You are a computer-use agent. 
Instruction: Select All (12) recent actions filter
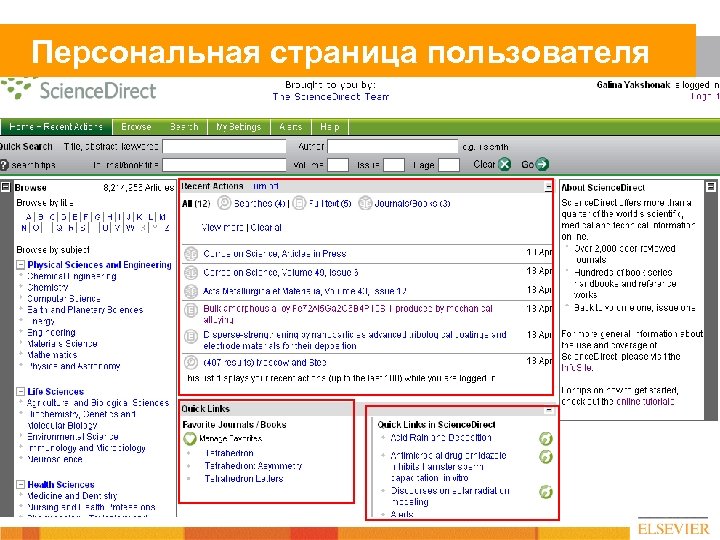coord(196,203)
